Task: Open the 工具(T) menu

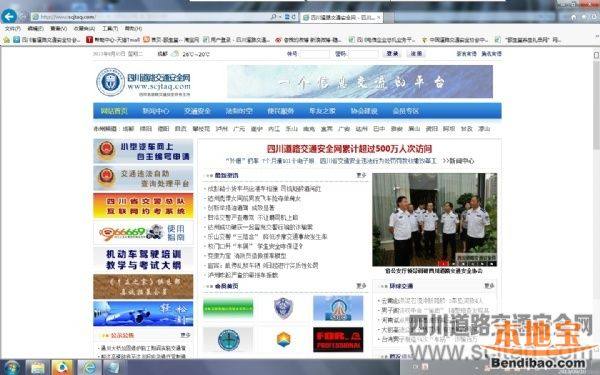Action: (110, 29)
